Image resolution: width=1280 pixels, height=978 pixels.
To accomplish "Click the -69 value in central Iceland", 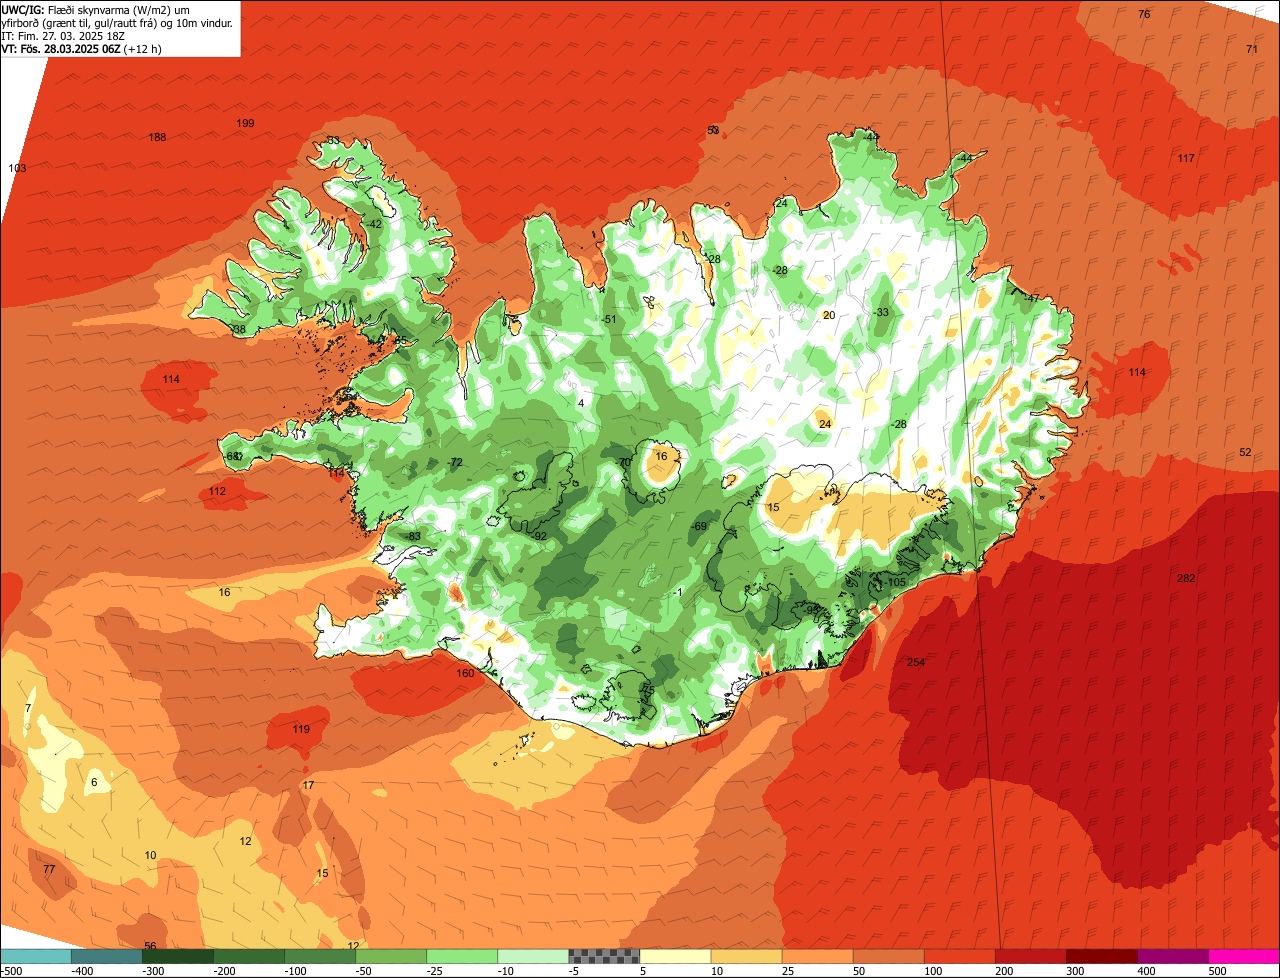I will [699, 526].
